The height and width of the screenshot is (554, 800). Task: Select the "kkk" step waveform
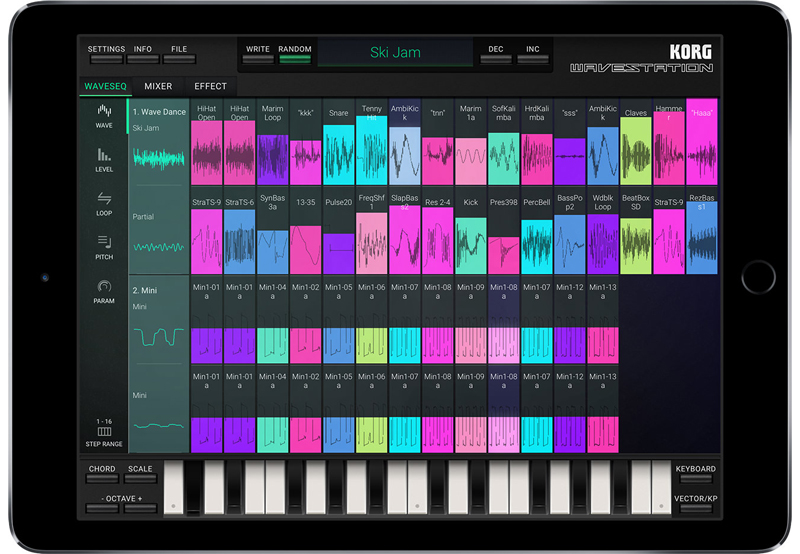306,142
